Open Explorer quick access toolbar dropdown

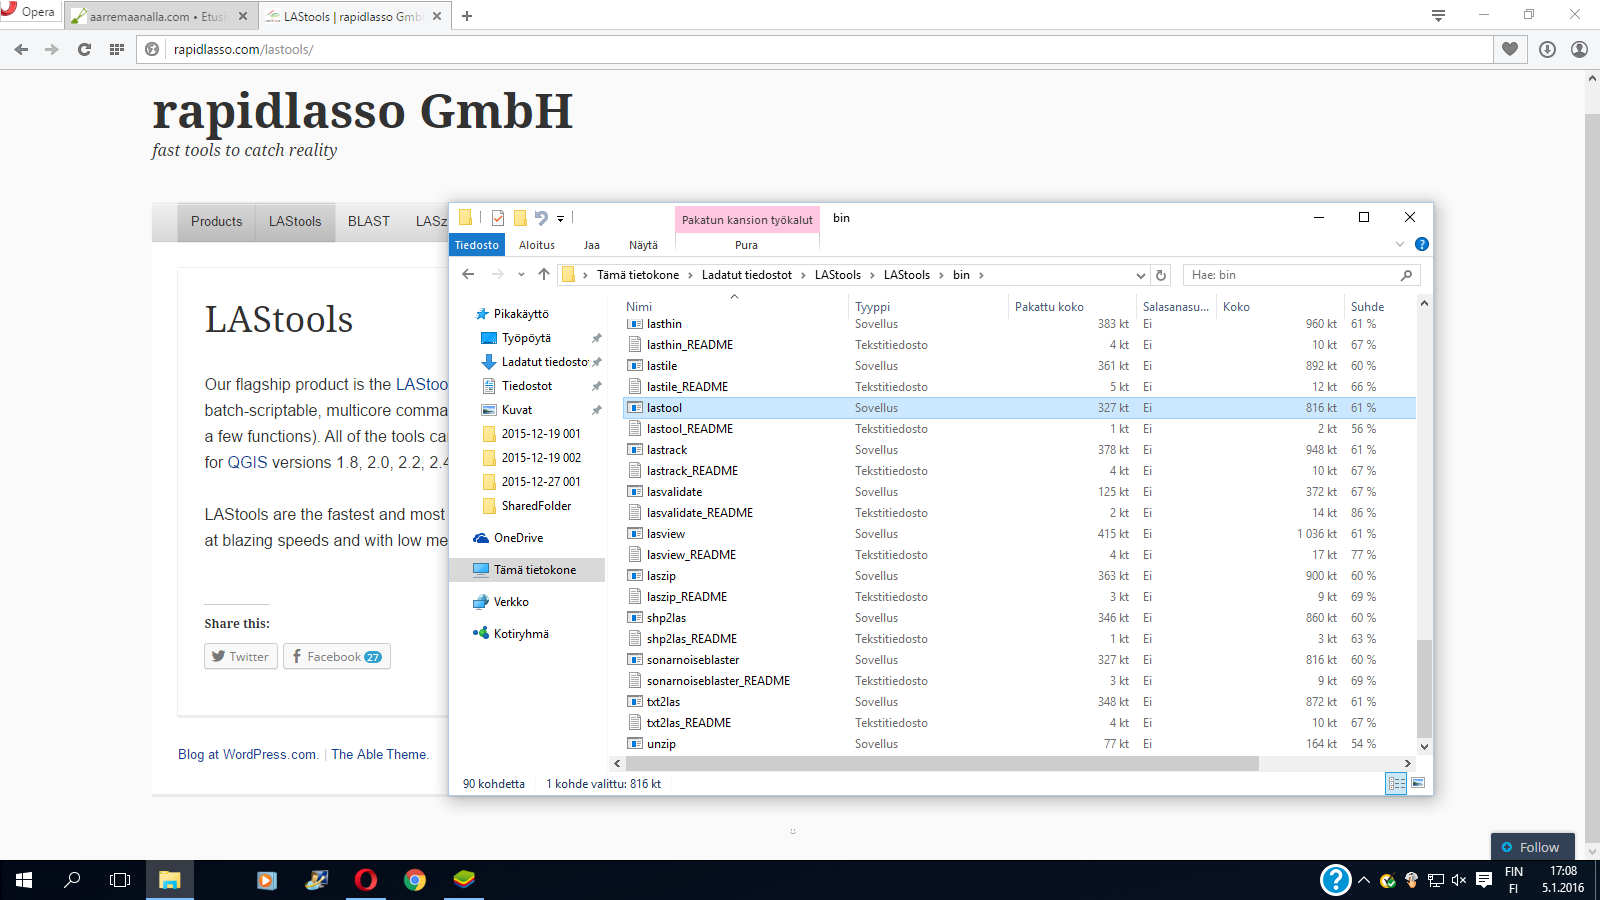(x=560, y=218)
